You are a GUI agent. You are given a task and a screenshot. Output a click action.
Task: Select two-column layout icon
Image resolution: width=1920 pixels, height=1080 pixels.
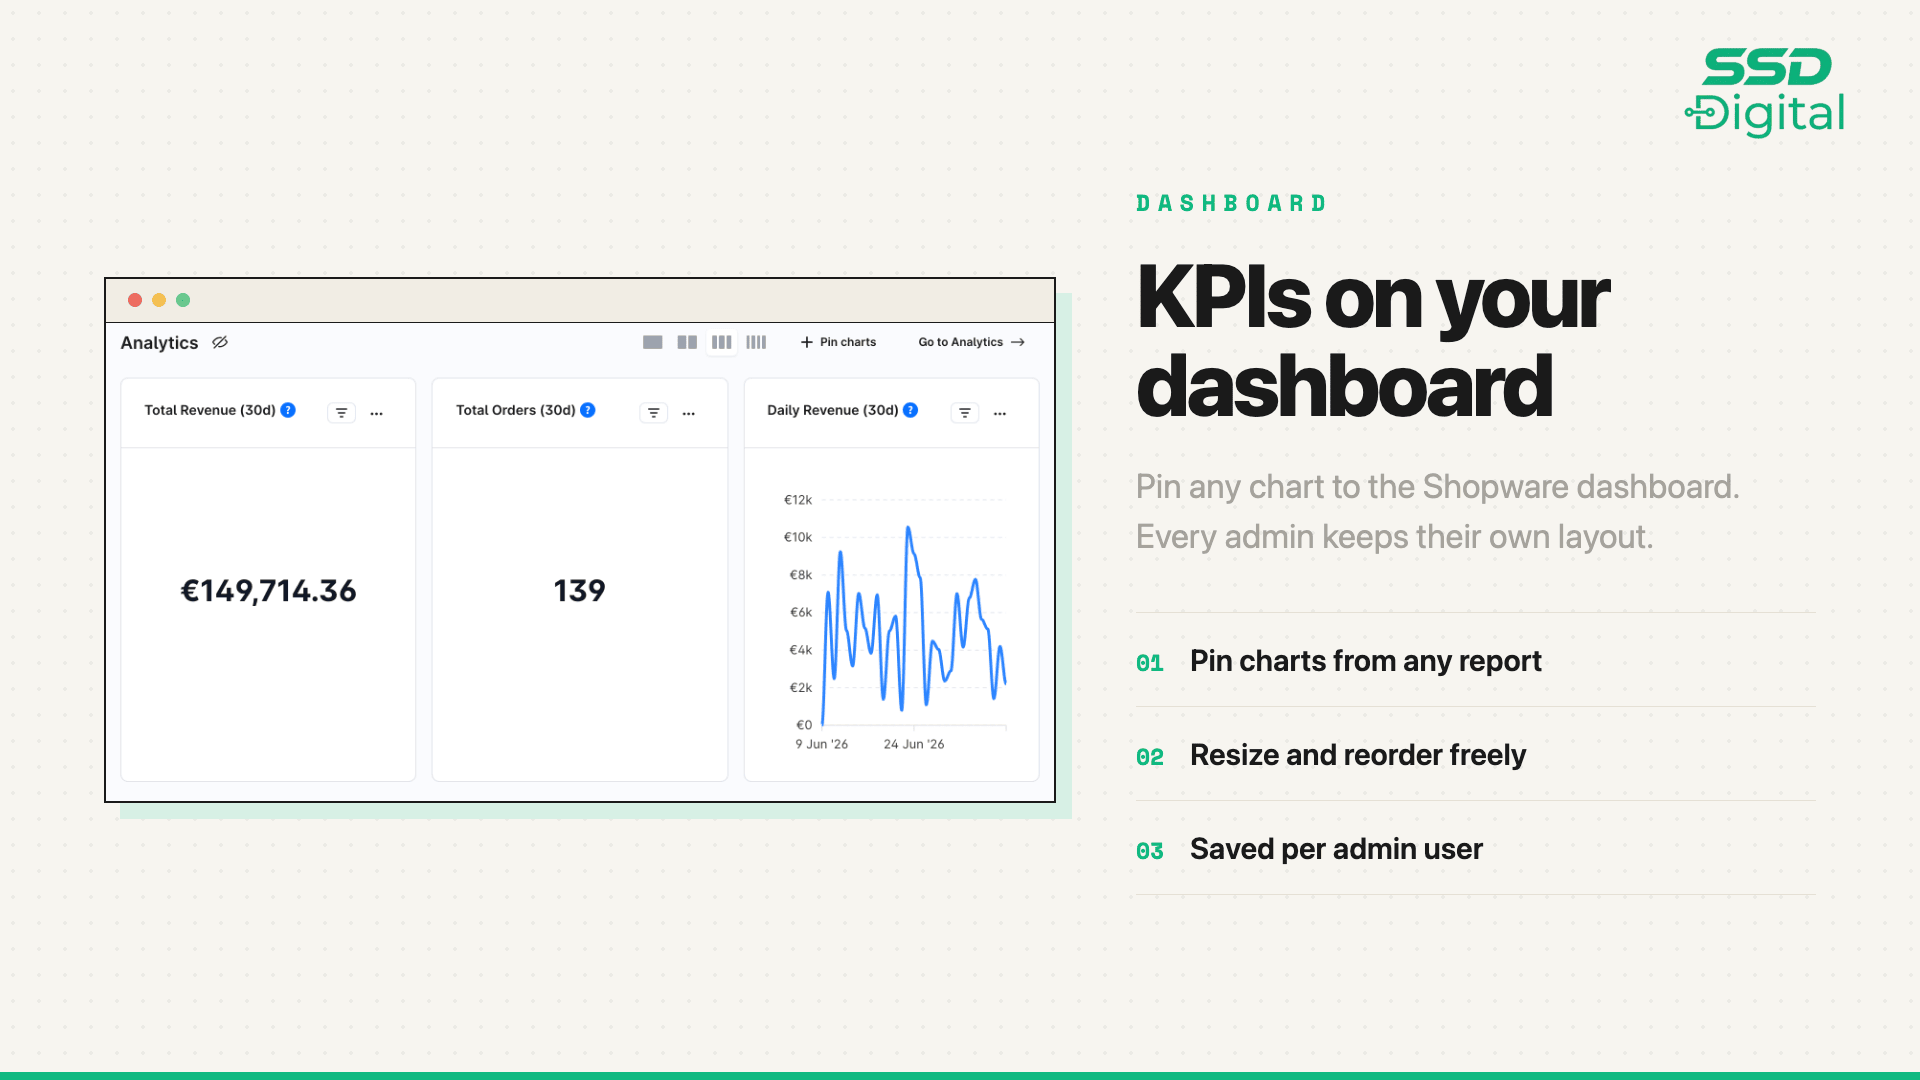point(687,342)
